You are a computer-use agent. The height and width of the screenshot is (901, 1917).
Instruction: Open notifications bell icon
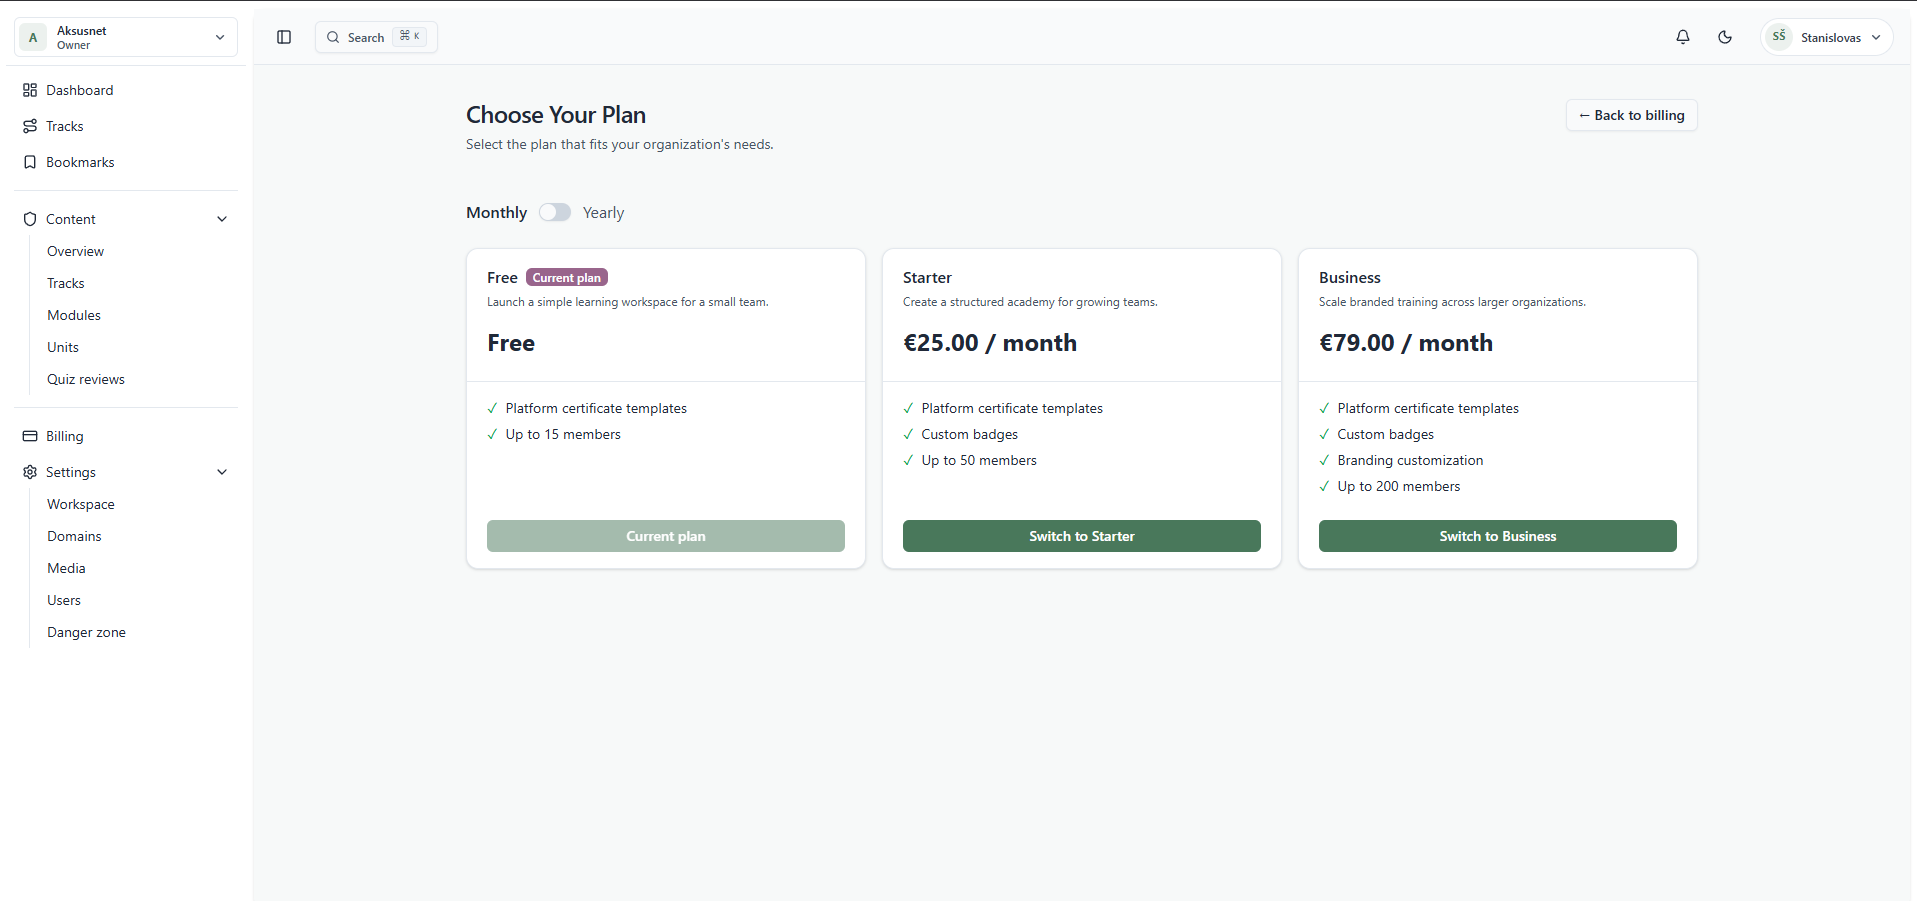tap(1683, 37)
